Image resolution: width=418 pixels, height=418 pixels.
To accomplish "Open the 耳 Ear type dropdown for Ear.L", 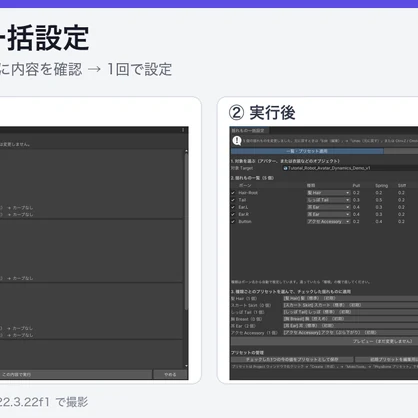I will pos(328,207).
